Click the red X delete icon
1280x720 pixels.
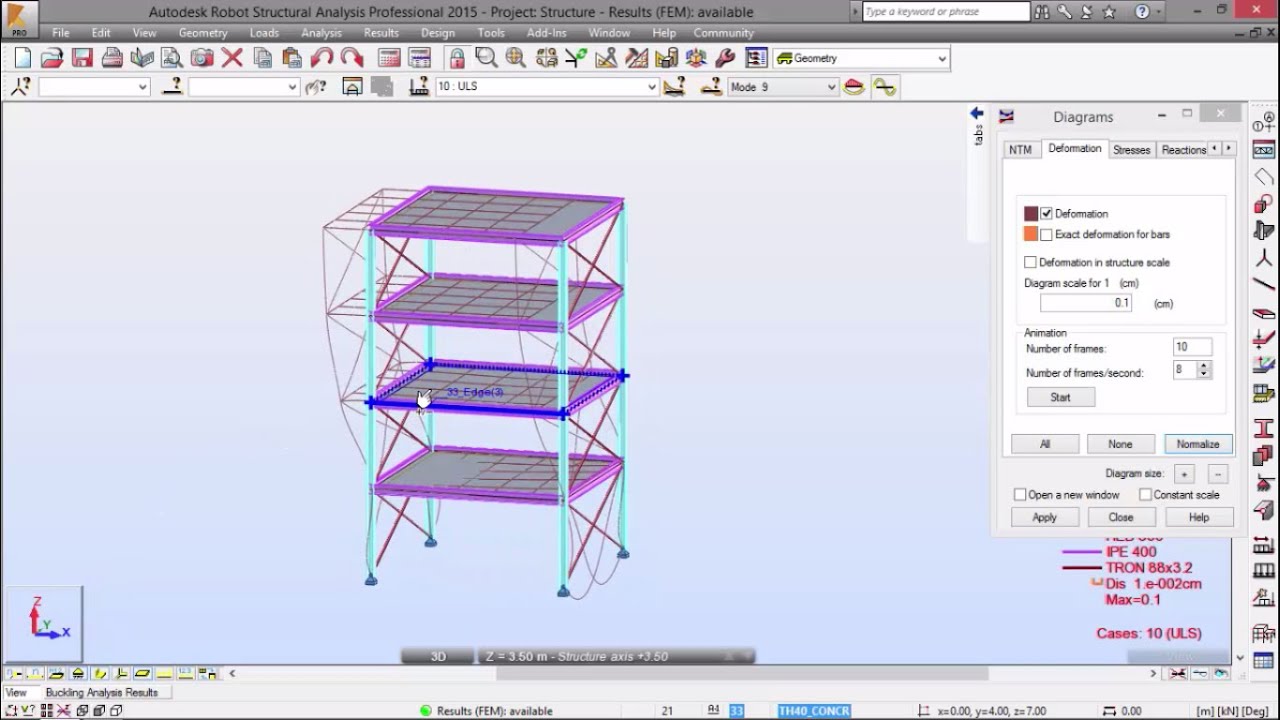click(x=232, y=58)
